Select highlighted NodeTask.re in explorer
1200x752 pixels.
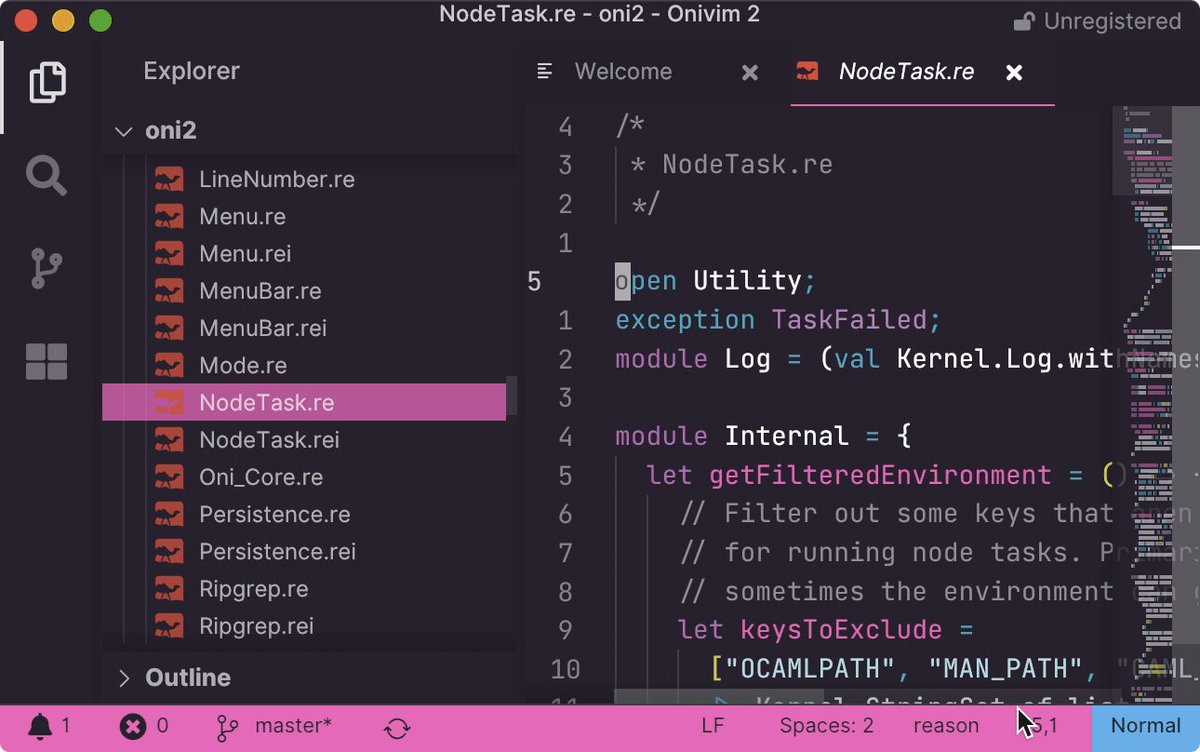pyautogui.click(x=304, y=402)
